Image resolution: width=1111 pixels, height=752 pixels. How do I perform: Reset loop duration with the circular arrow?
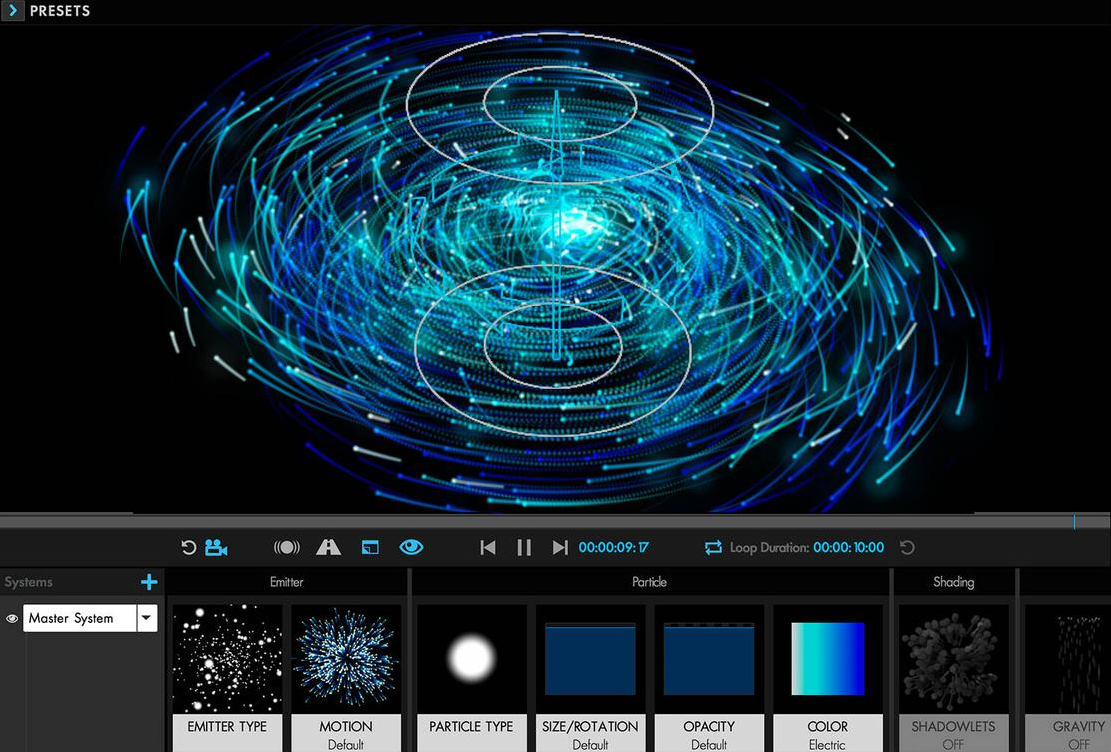[x=907, y=547]
